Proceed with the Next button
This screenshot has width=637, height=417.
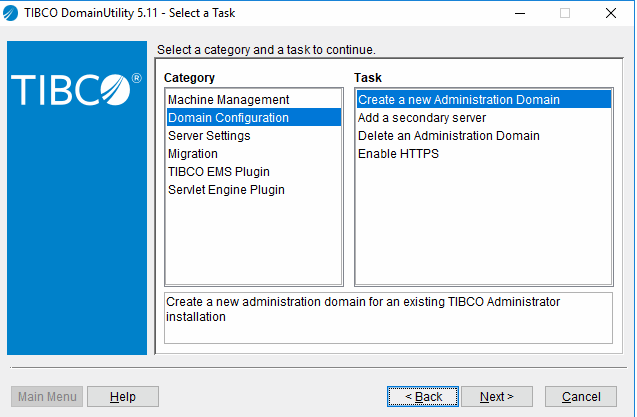point(497,397)
